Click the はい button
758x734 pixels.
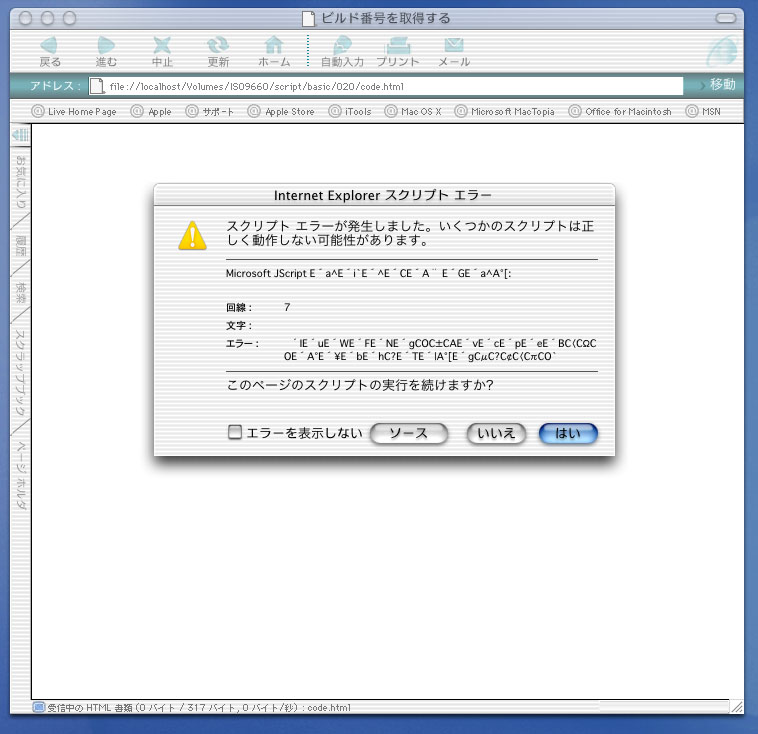568,433
